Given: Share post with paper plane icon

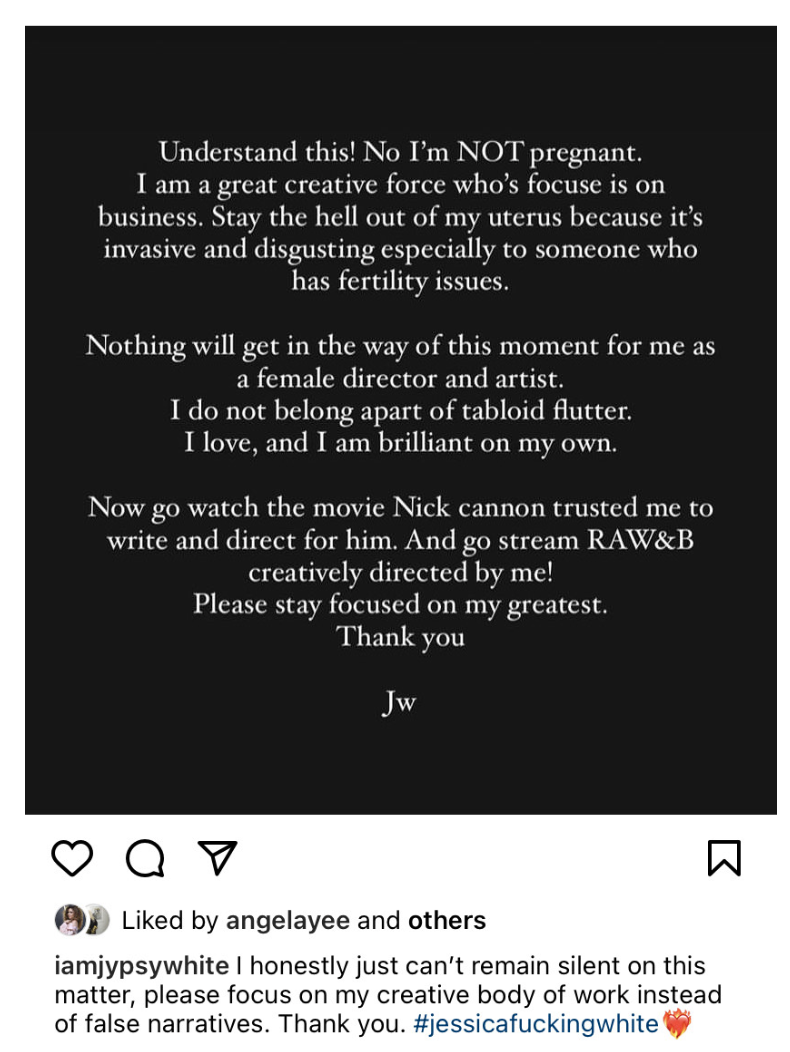Looking at the screenshot, I should pyautogui.click(x=217, y=857).
